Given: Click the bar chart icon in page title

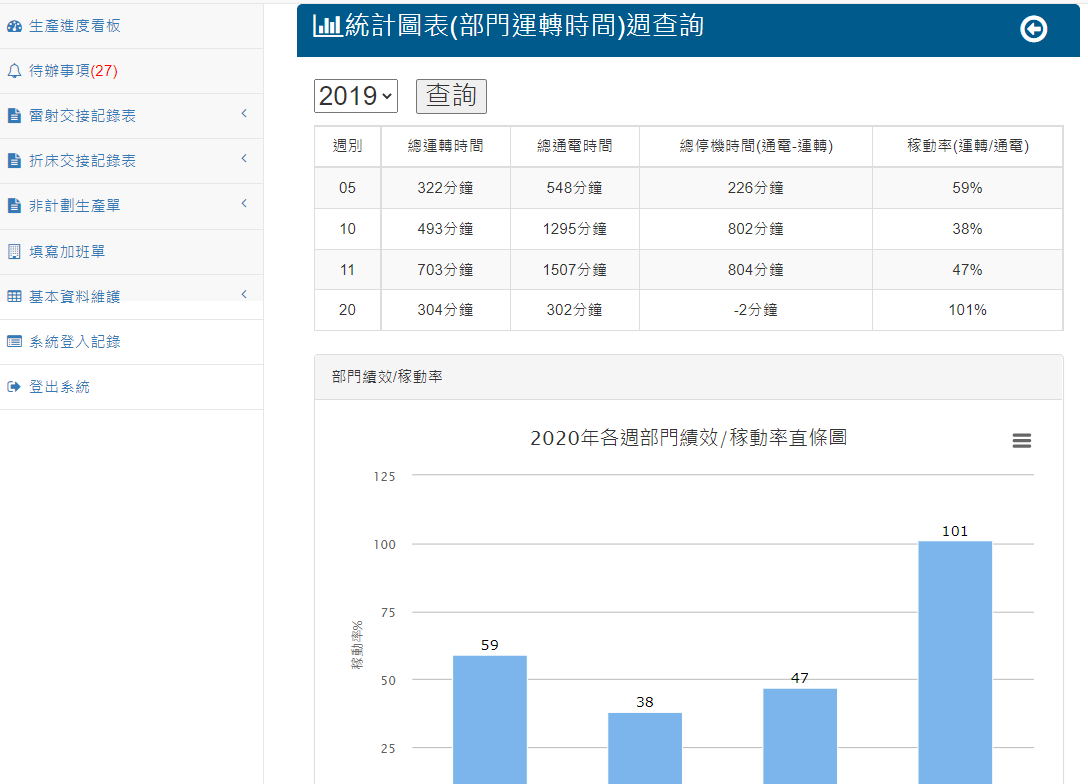Looking at the screenshot, I should pos(327,26).
